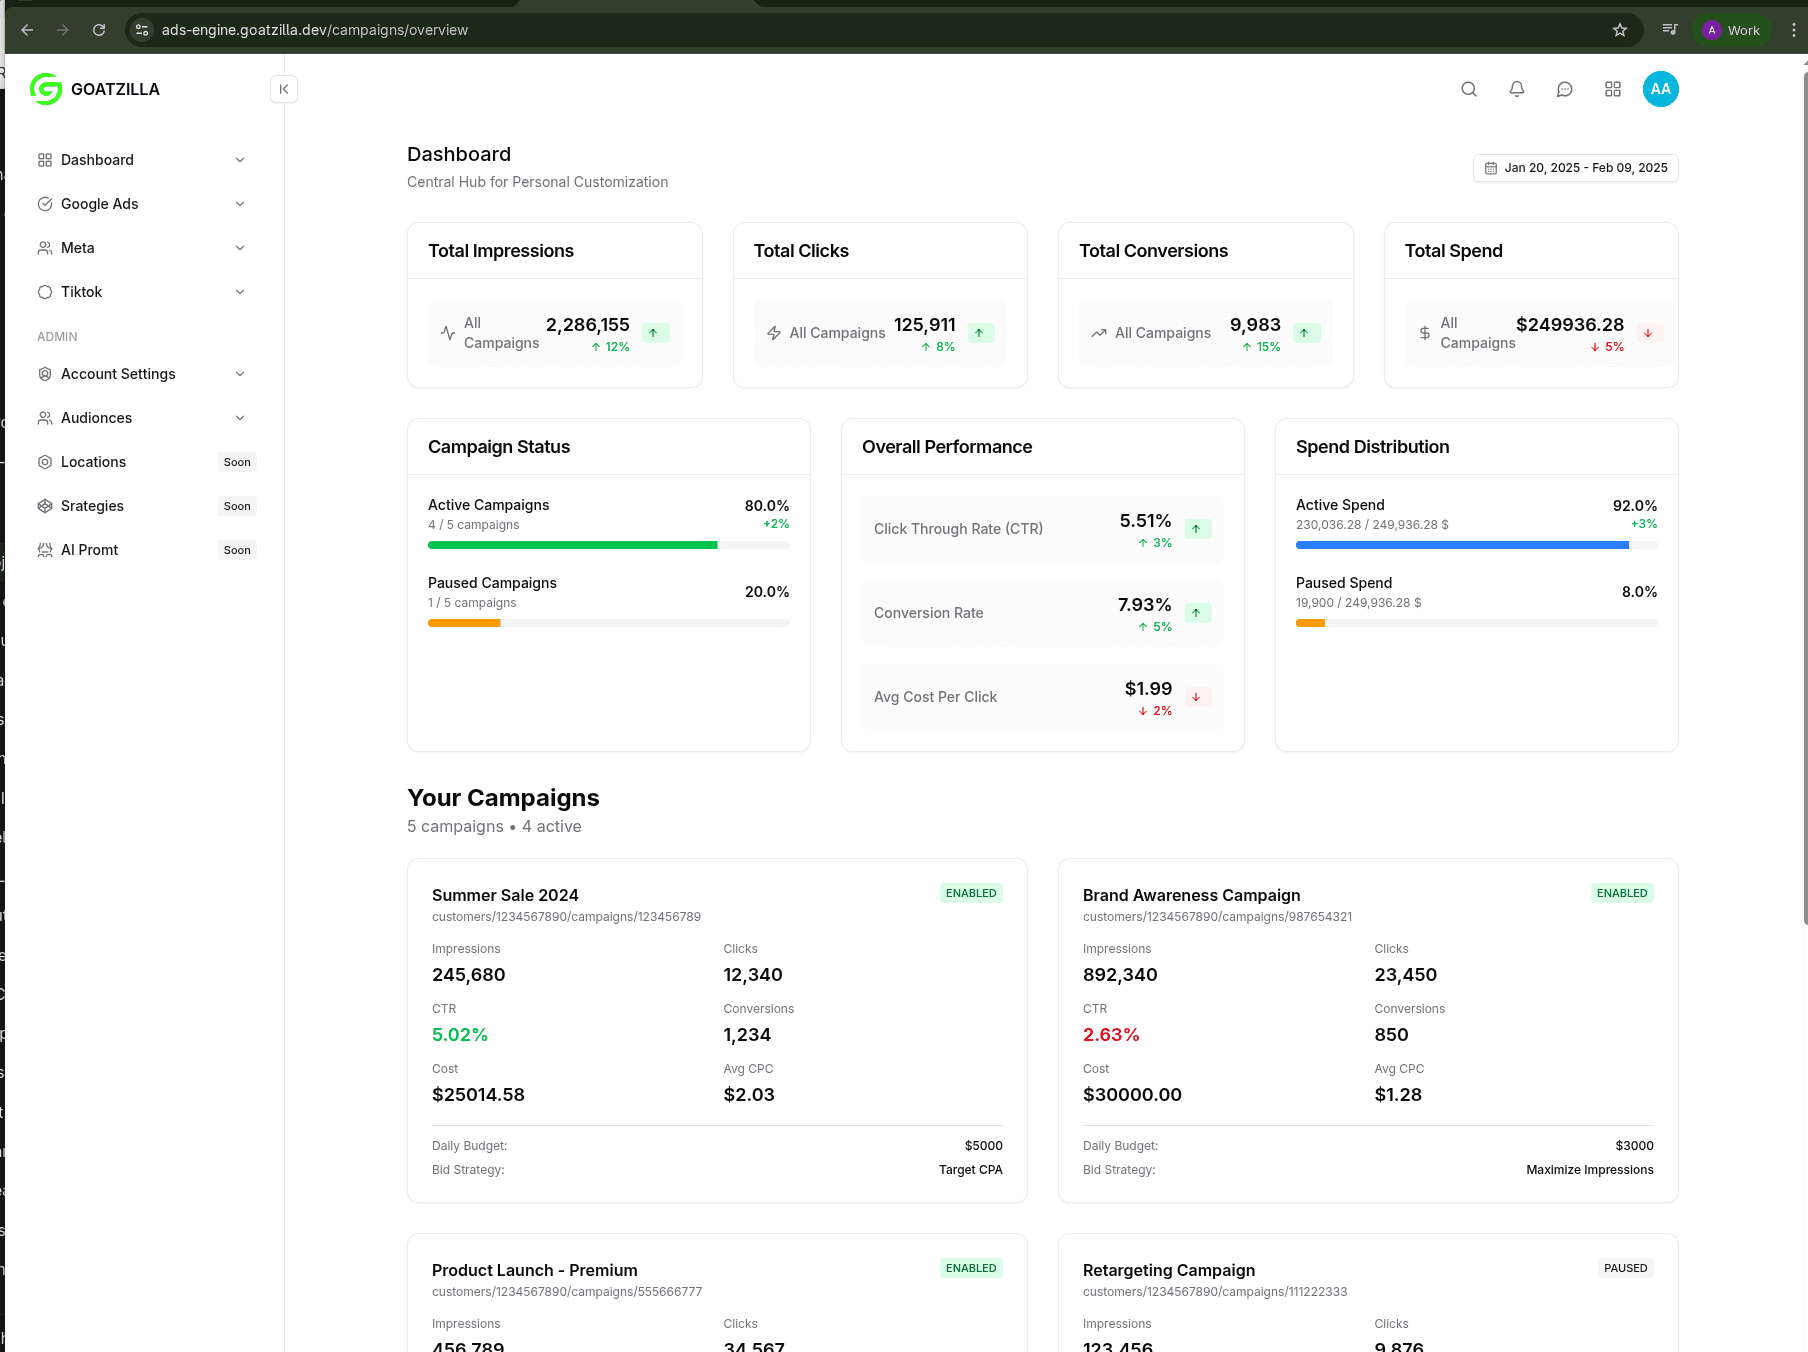Click the AA avatar circle
The width and height of the screenshot is (1808, 1352).
pyautogui.click(x=1661, y=89)
